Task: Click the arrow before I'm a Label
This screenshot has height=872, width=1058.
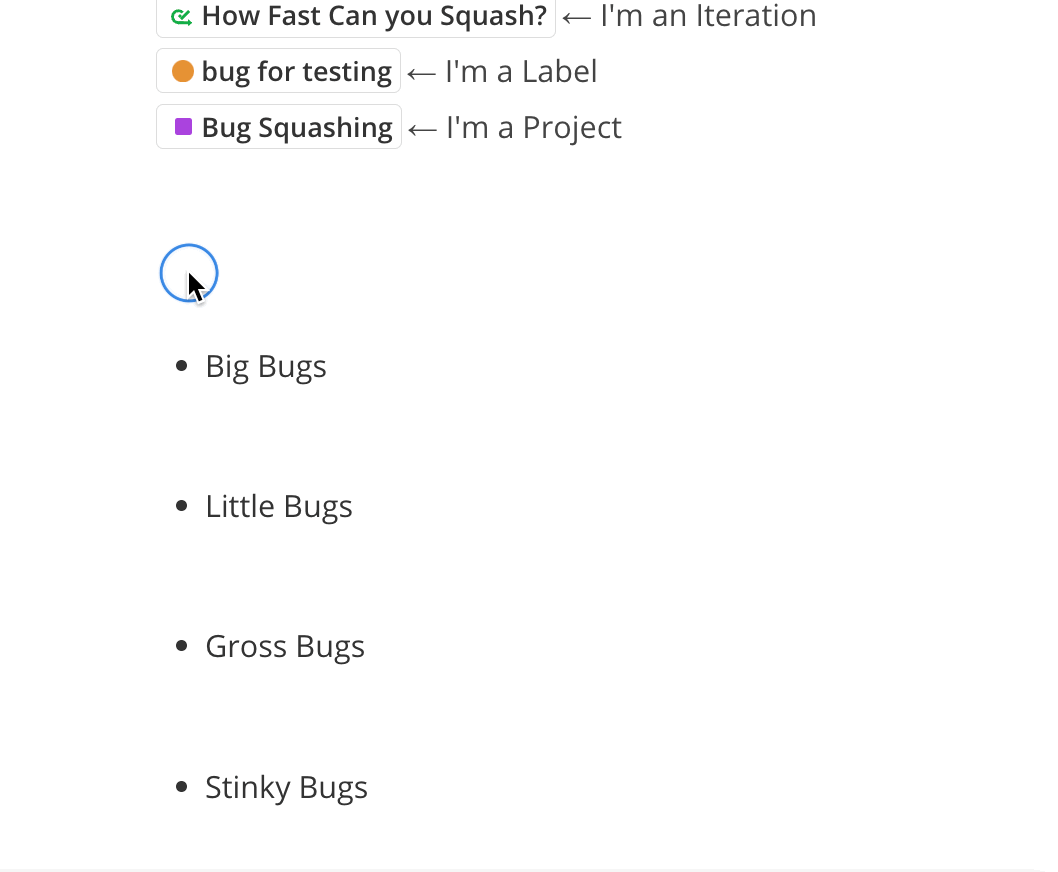Action: pyautogui.click(x=422, y=74)
